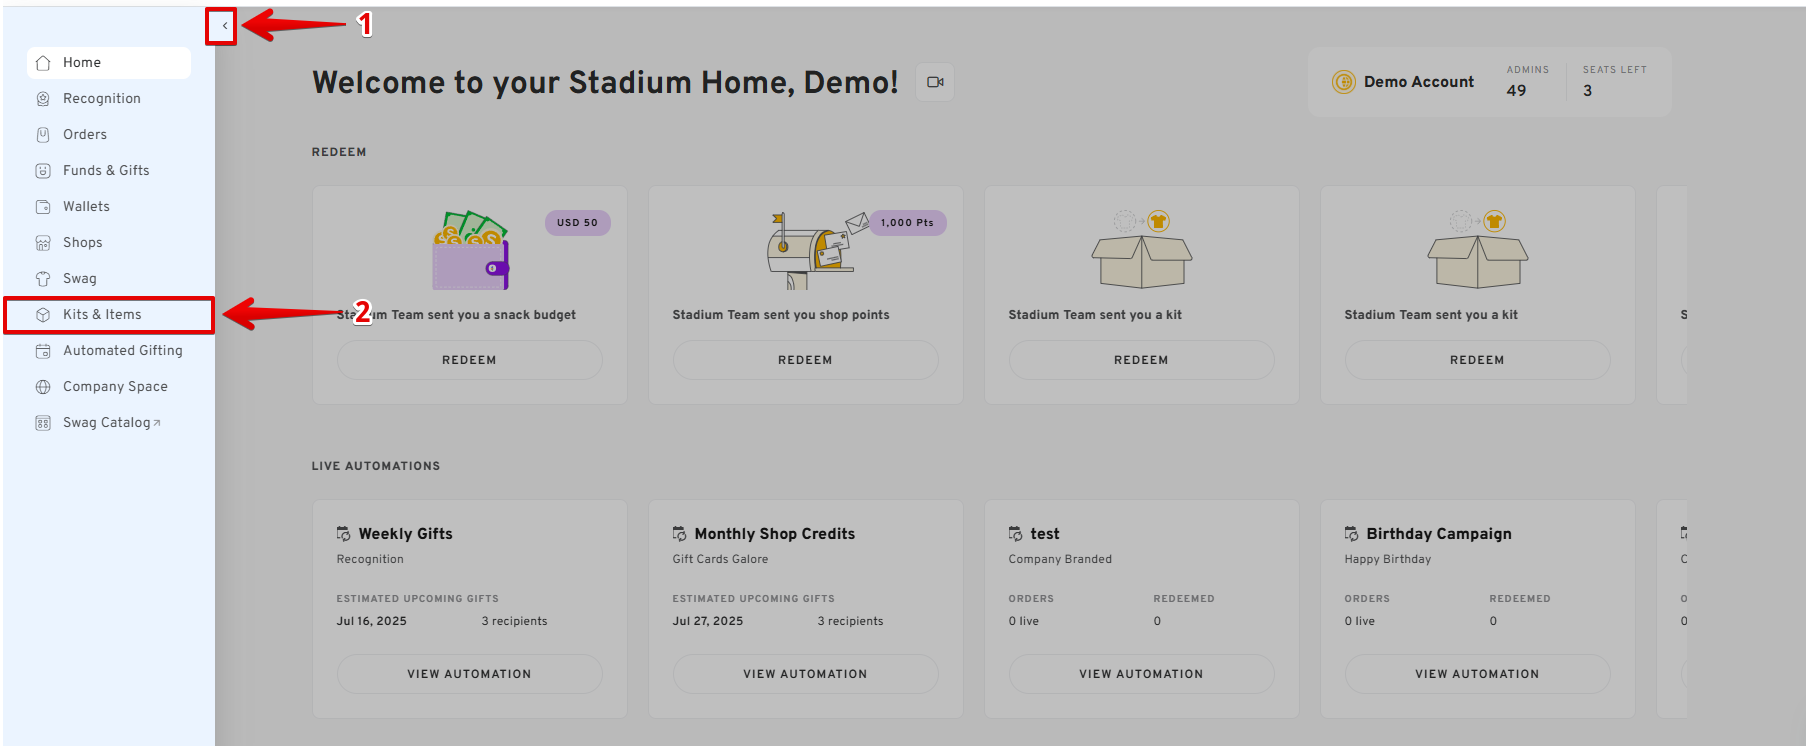Redeem the USD 50 snack budget

[469, 360]
